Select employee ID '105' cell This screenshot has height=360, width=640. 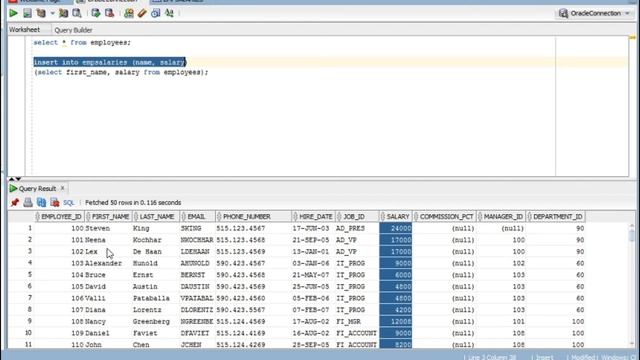point(59,287)
